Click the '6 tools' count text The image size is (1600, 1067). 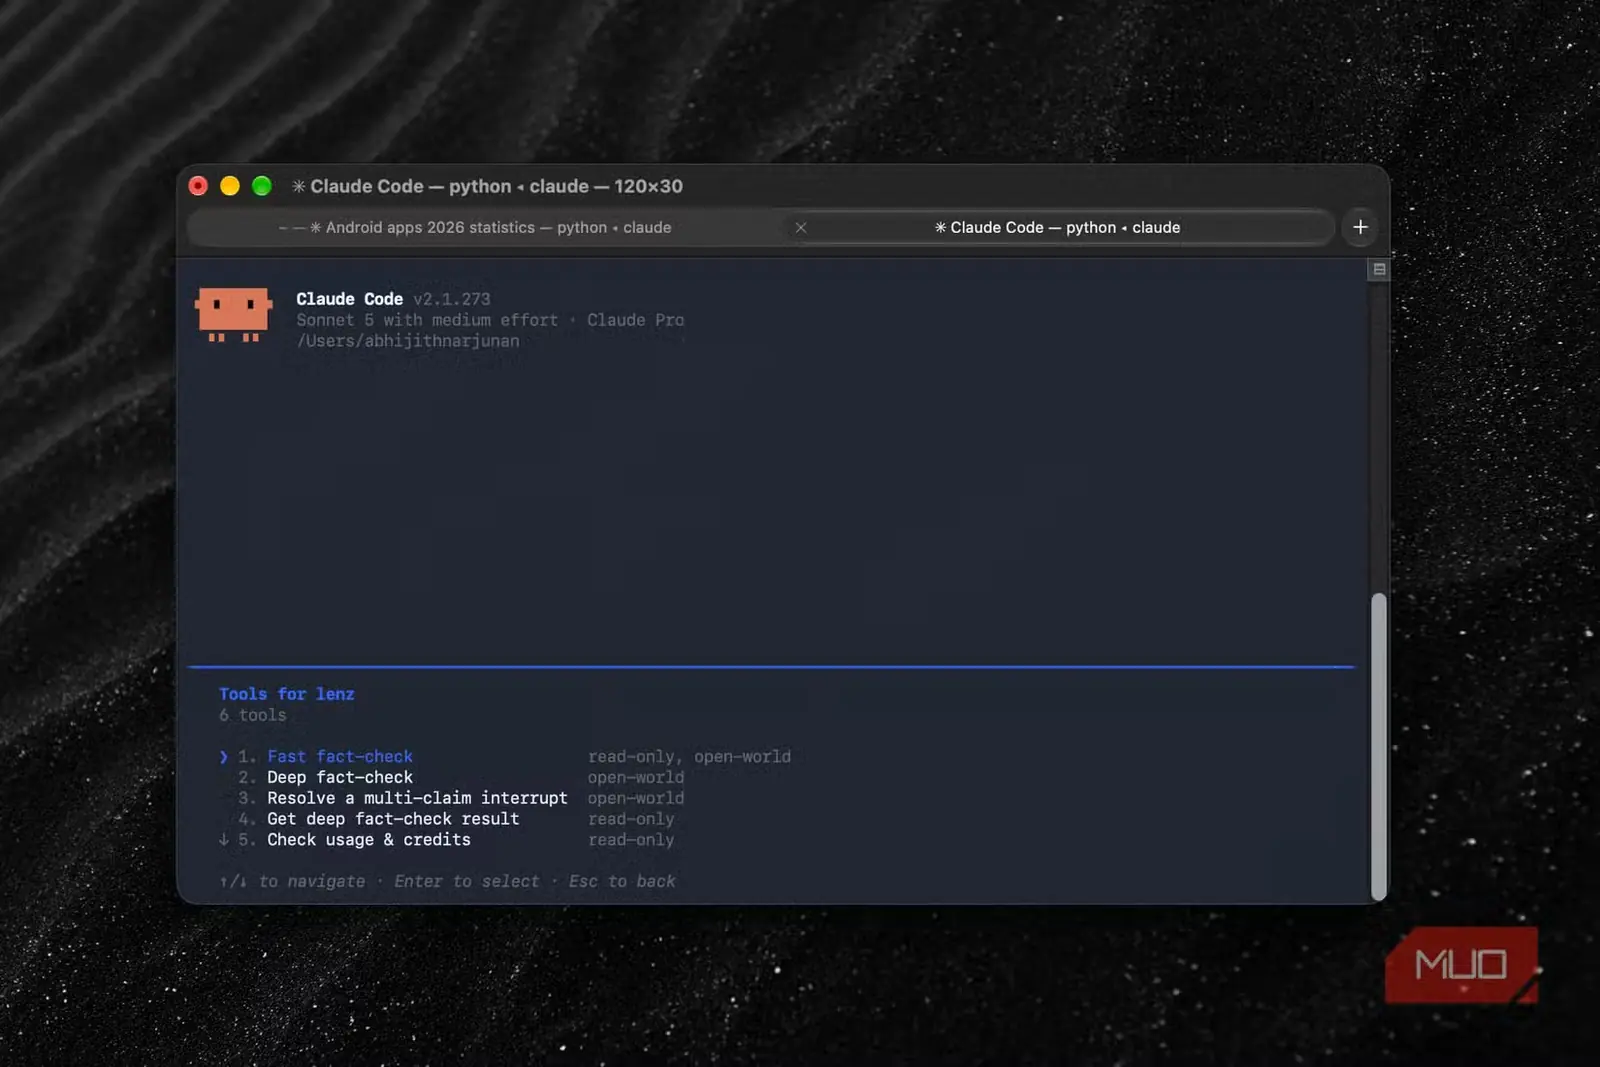click(x=253, y=715)
